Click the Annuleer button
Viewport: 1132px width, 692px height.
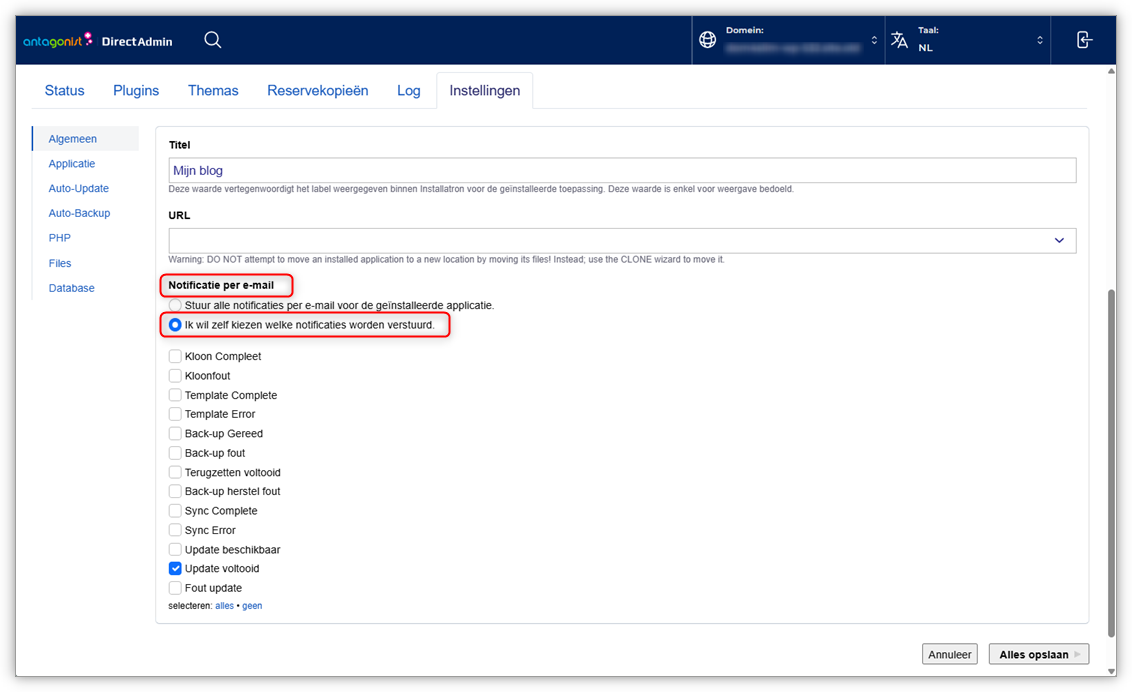(x=949, y=654)
